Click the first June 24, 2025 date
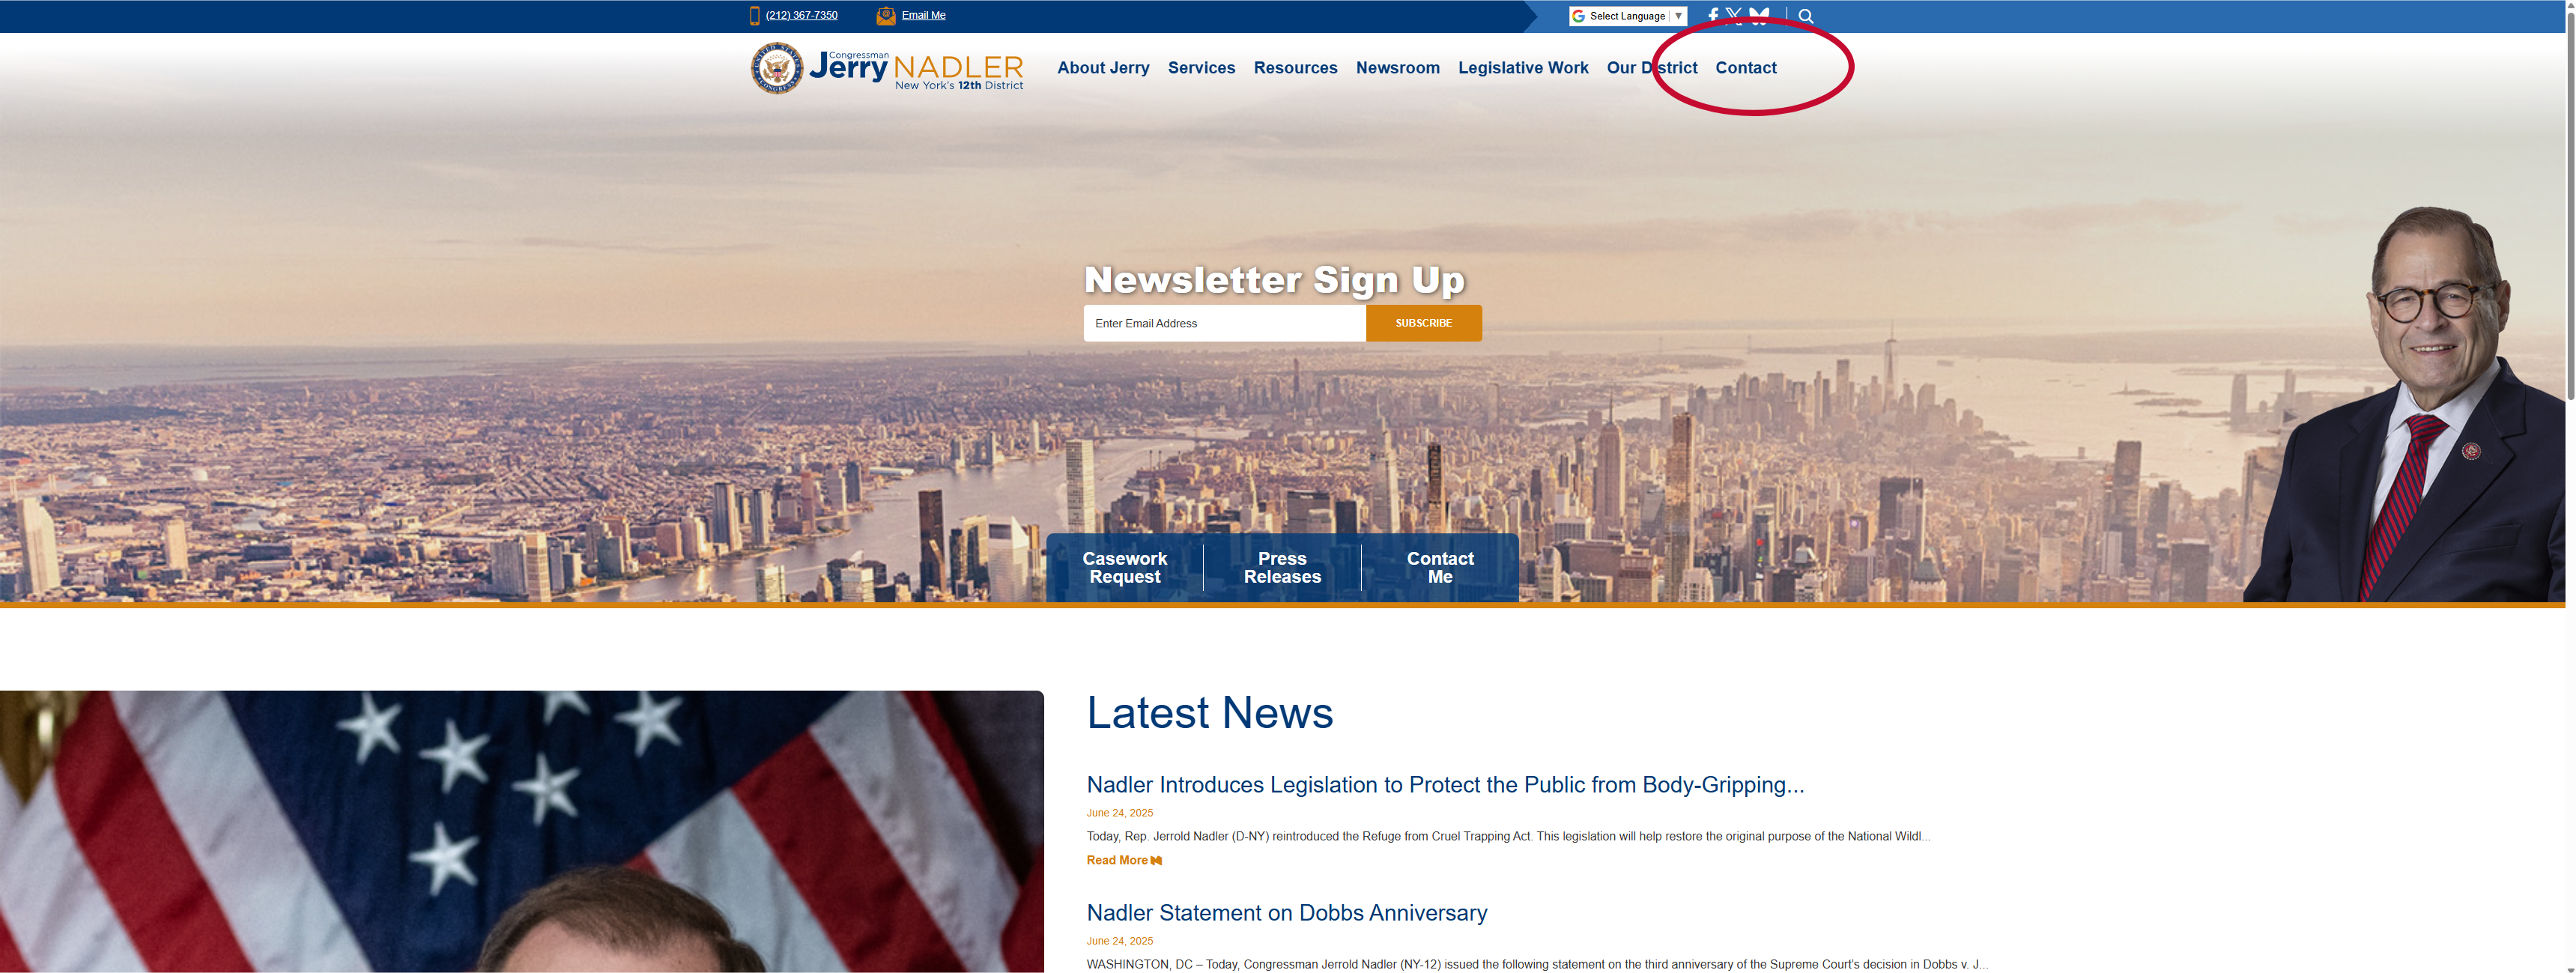This screenshot has height=973, width=2576. coord(1120,813)
